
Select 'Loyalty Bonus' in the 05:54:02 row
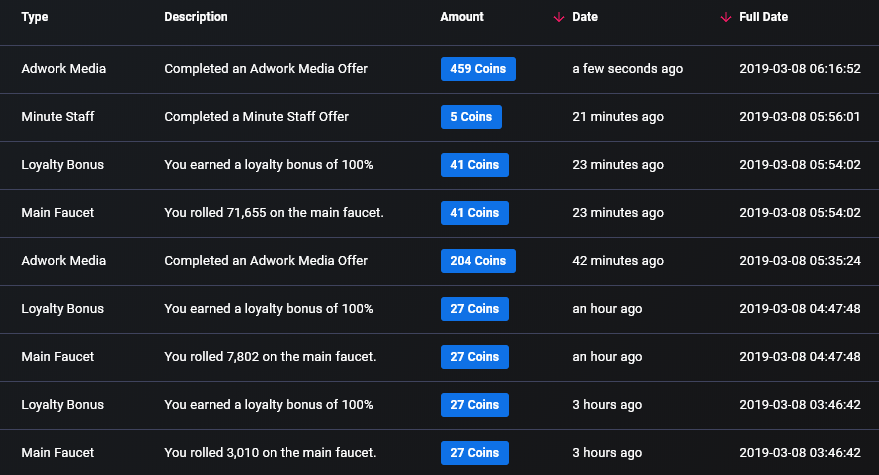(x=62, y=165)
